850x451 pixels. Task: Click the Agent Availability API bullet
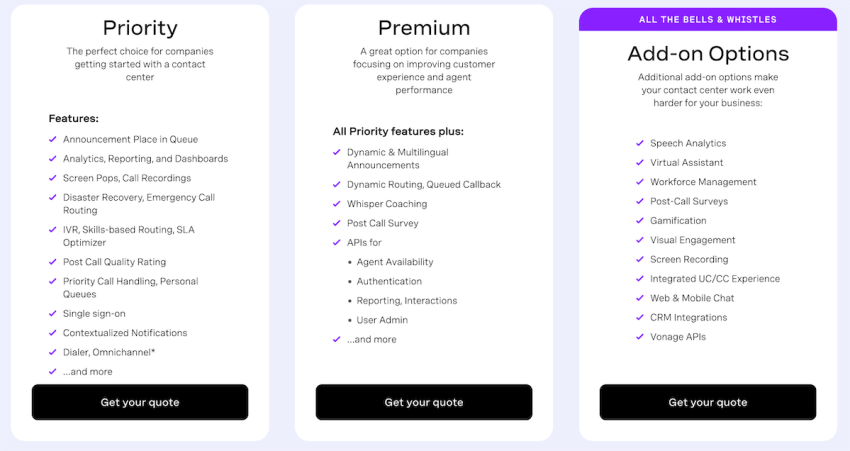pyautogui.click(x=395, y=262)
